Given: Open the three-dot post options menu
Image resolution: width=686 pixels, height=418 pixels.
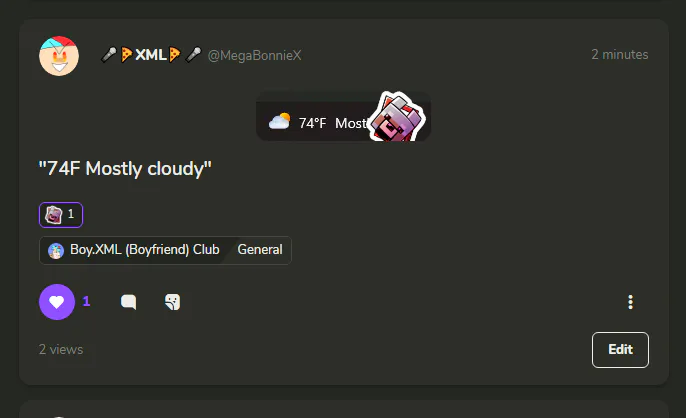Looking at the screenshot, I should (x=630, y=302).
